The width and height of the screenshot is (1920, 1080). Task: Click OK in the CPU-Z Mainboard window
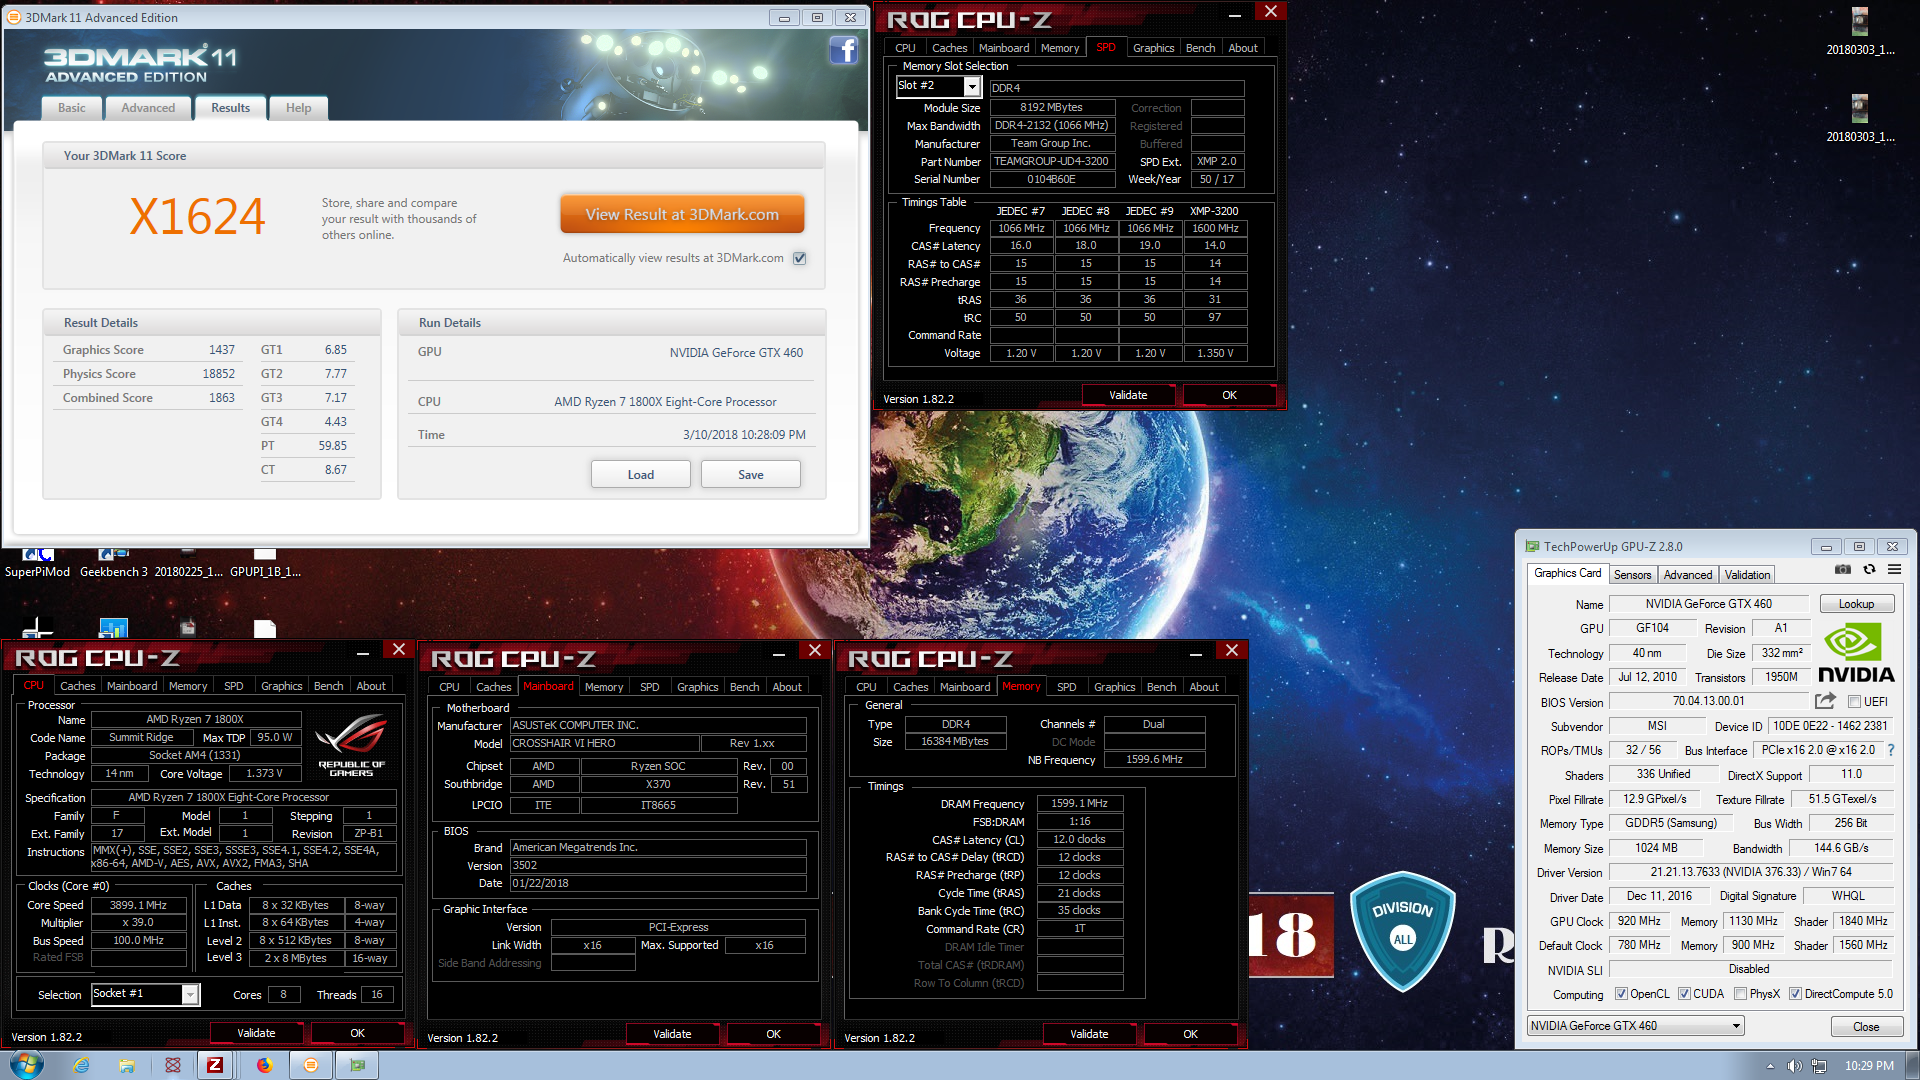click(x=773, y=1034)
